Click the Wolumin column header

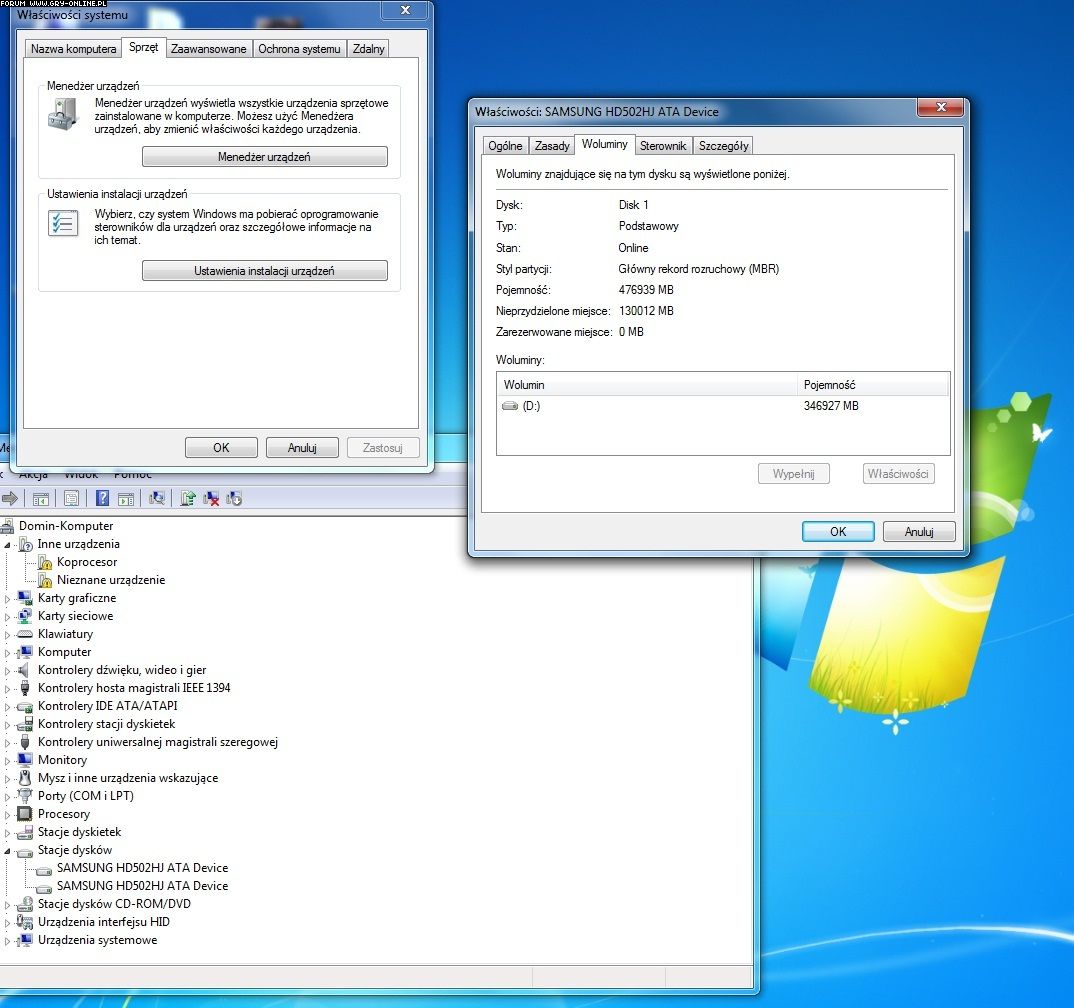[x=647, y=385]
